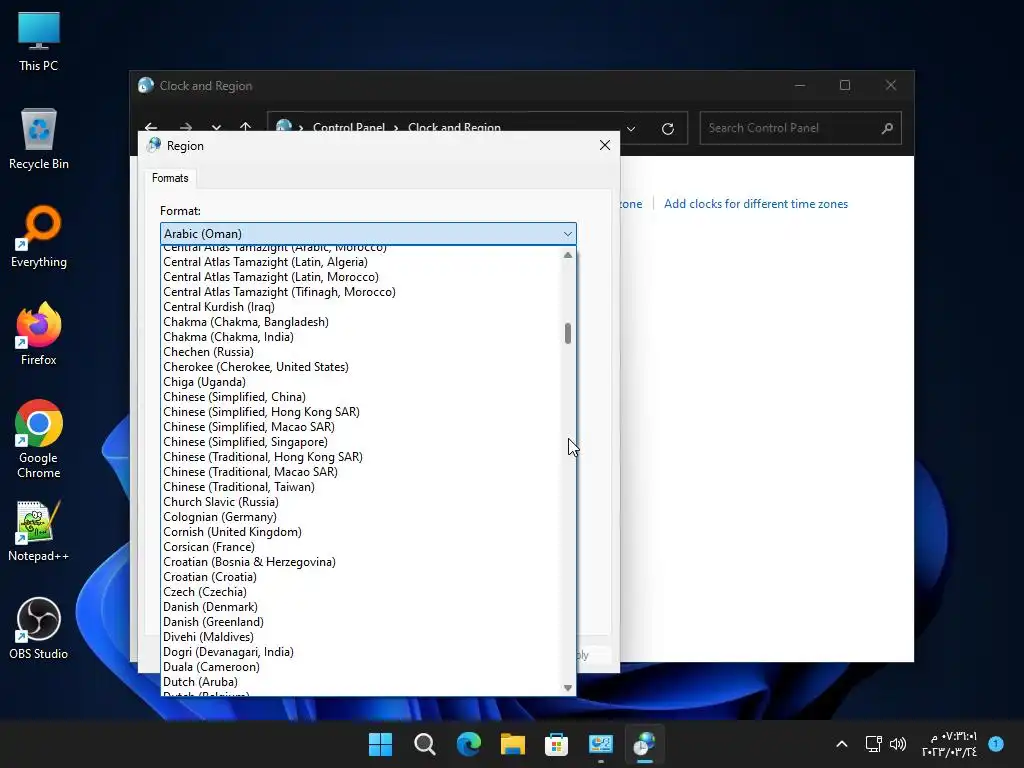Go back in Control Panel window
This screenshot has width=1024, height=768.
pos(152,127)
